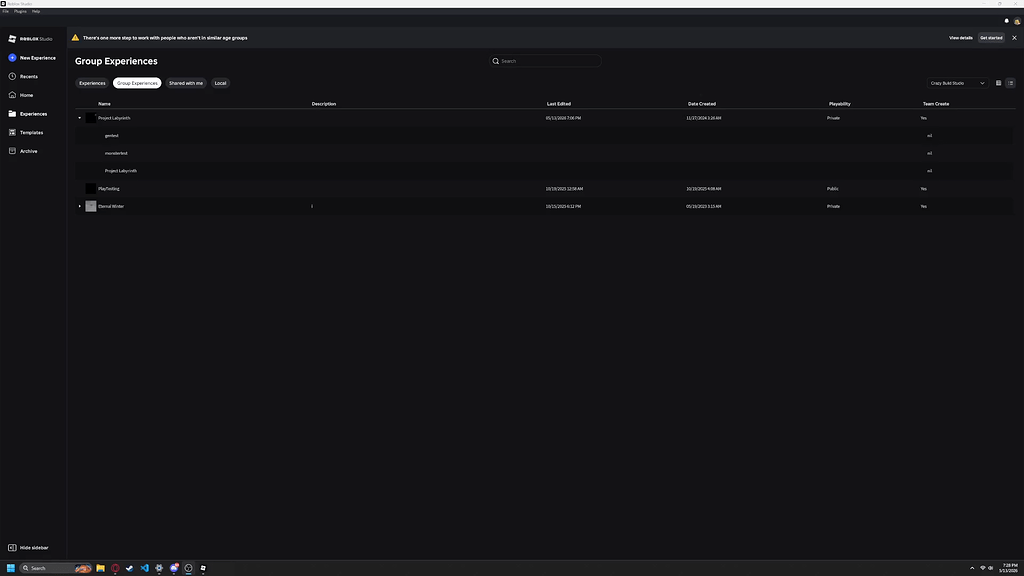Click the 05/19/2023 date created cell
The width and height of the screenshot is (1024, 576).
click(703, 206)
